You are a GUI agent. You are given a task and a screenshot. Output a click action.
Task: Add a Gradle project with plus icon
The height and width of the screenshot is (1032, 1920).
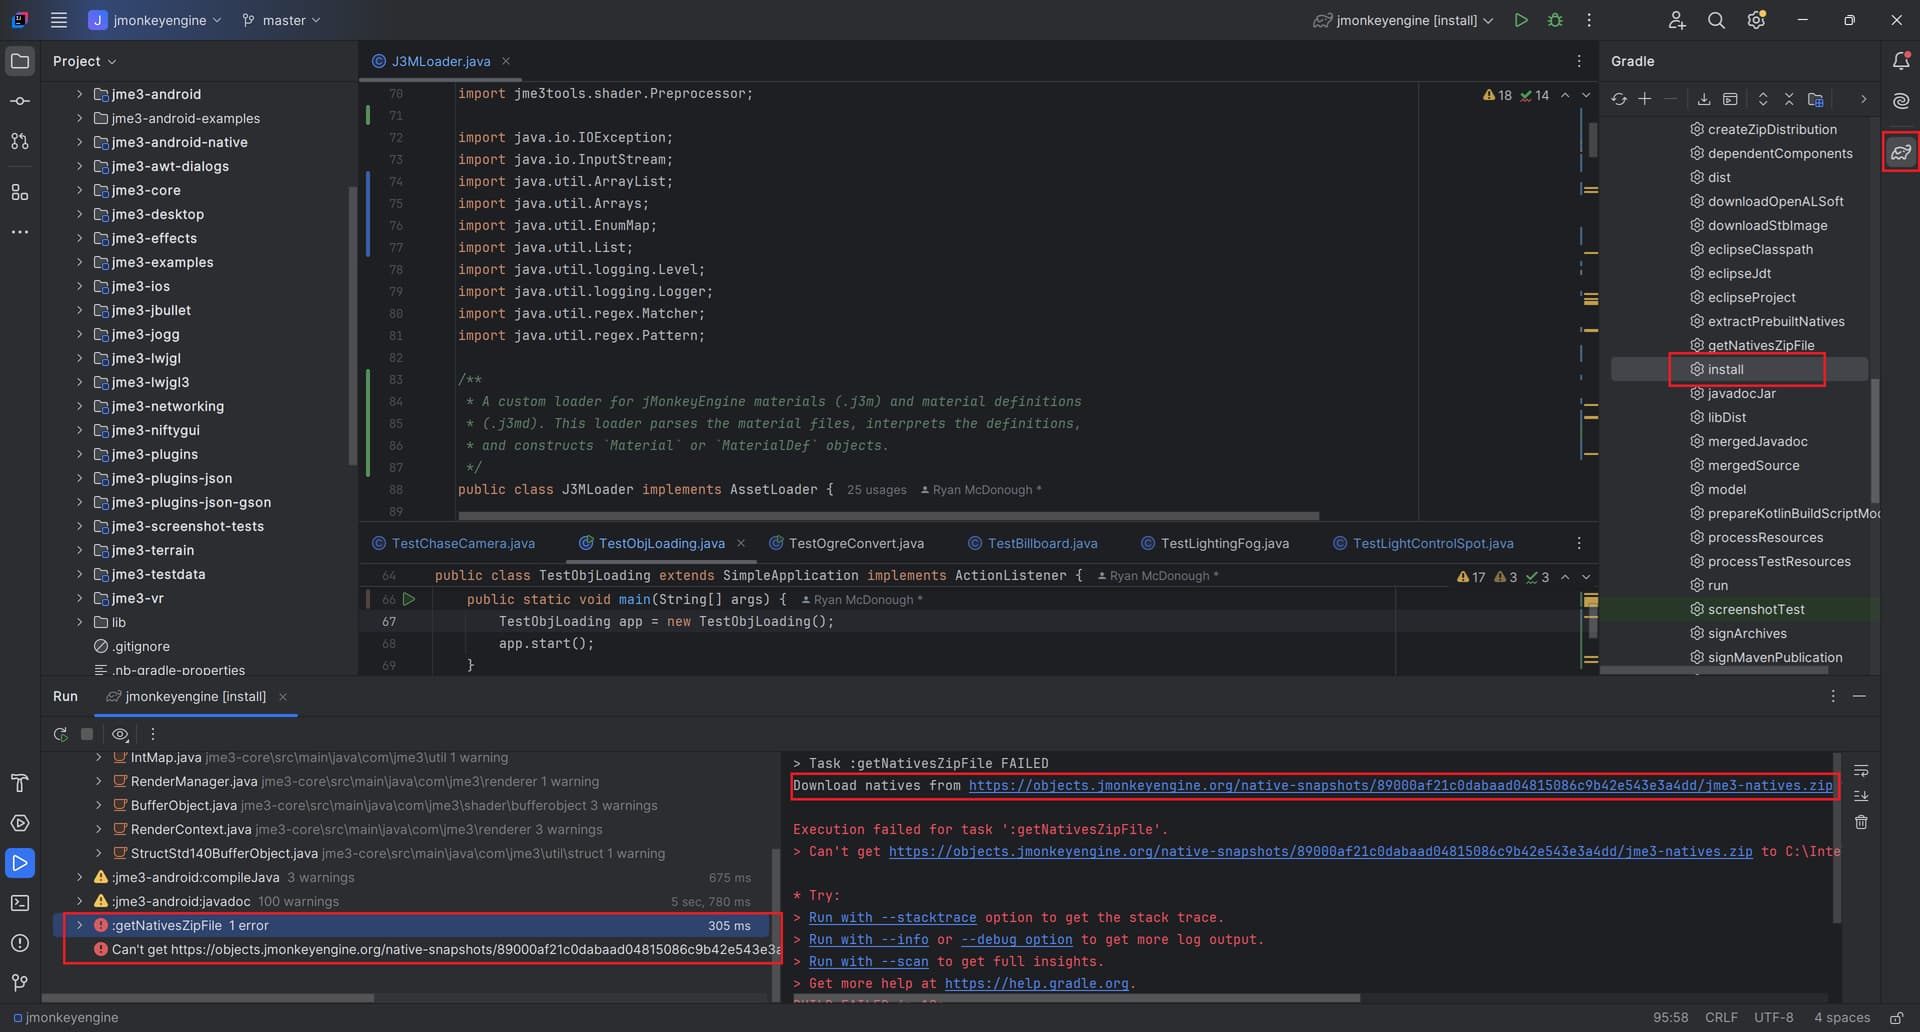coord(1645,99)
